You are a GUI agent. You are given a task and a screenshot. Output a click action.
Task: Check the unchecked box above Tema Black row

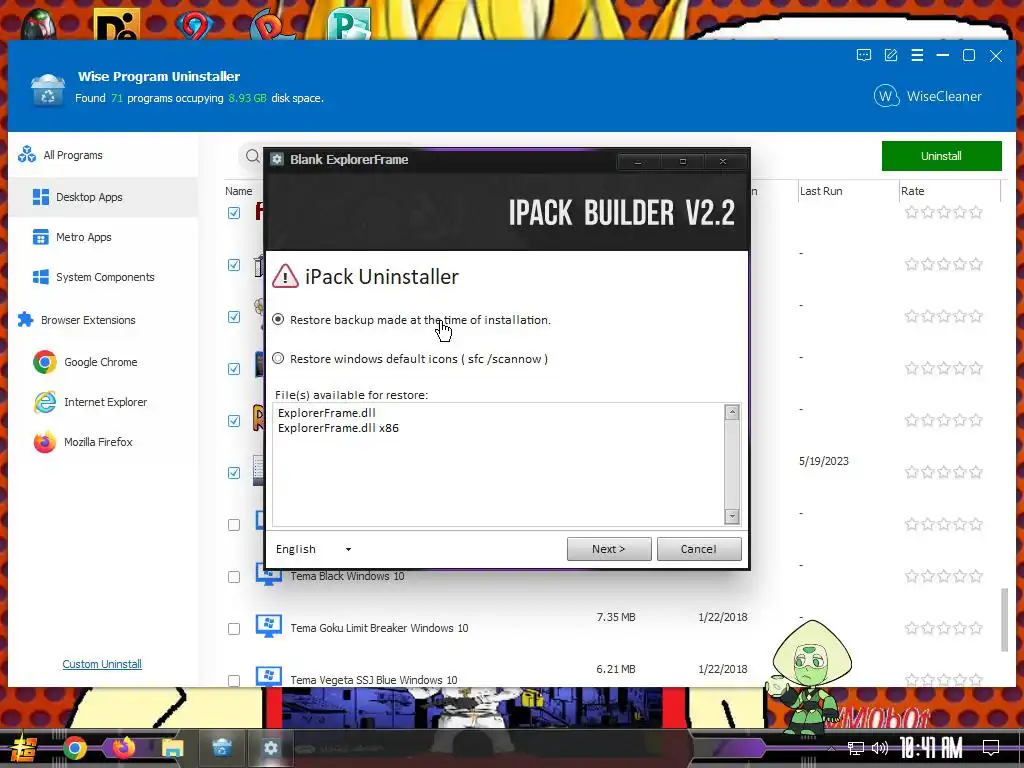point(234,525)
